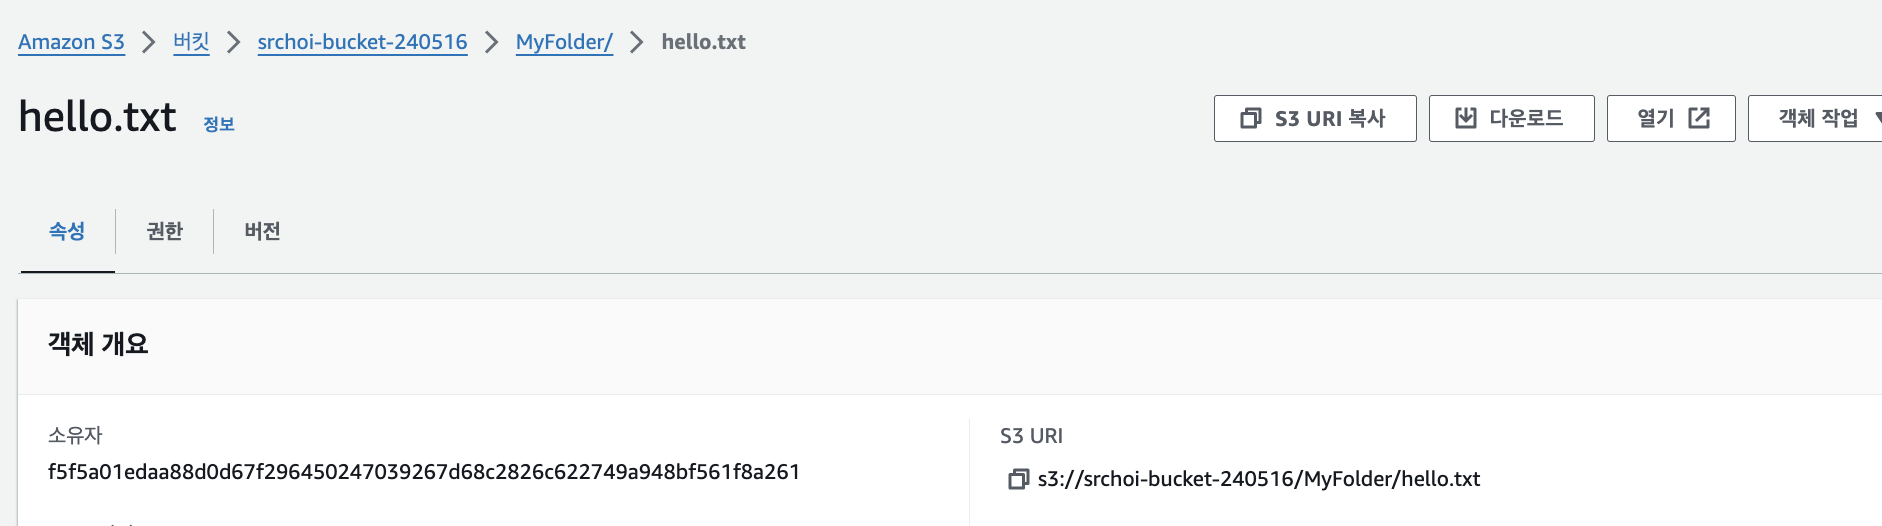
Task: Click the copy icon in S3 URI 복사 button
Action: click(1250, 119)
